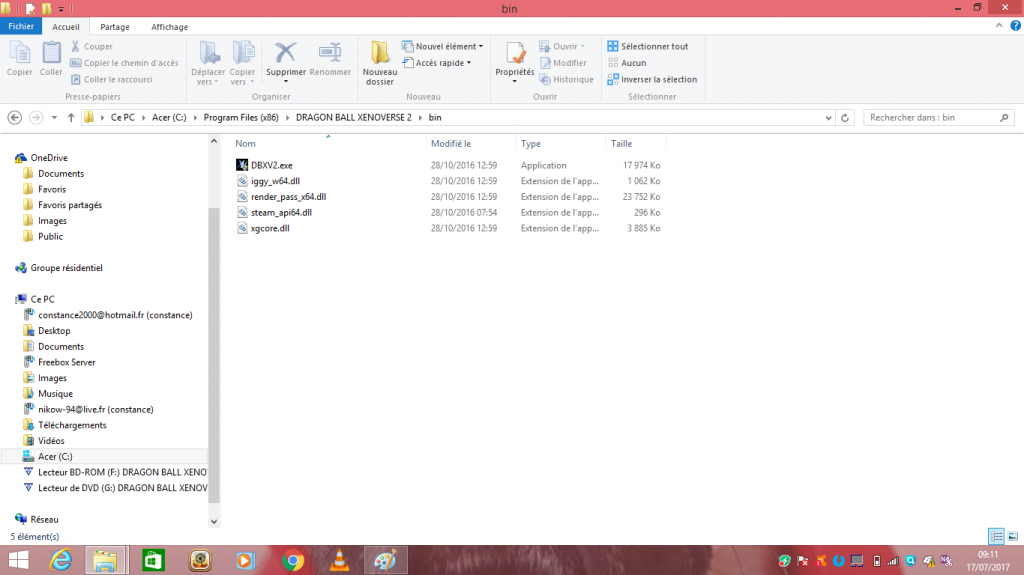Select the iggy_w64.dll file
This screenshot has height=575, width=1024.
[275, 181]
